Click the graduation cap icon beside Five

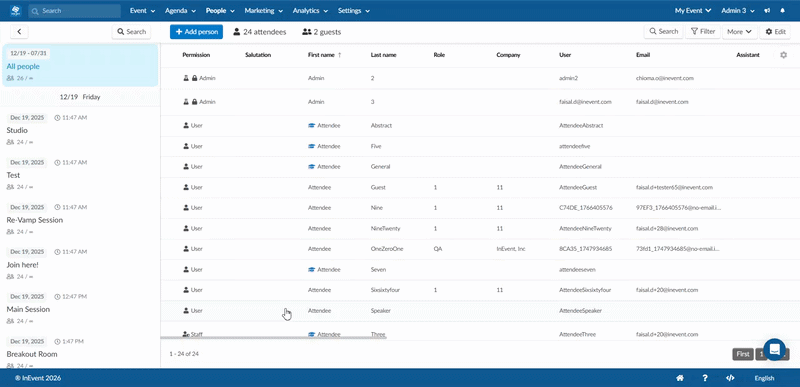(312, 146)
